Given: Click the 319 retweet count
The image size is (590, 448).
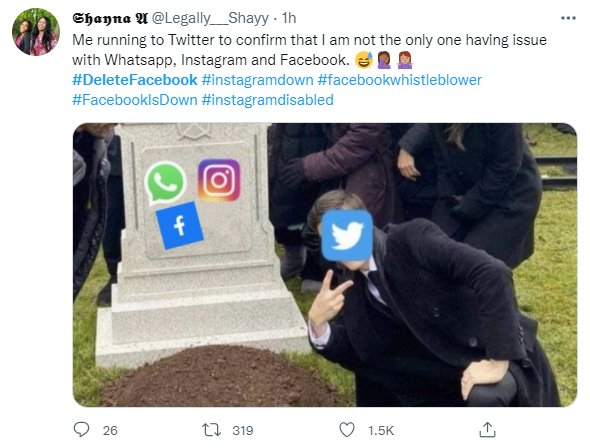Looking at the screenshot, I should 243,430.
